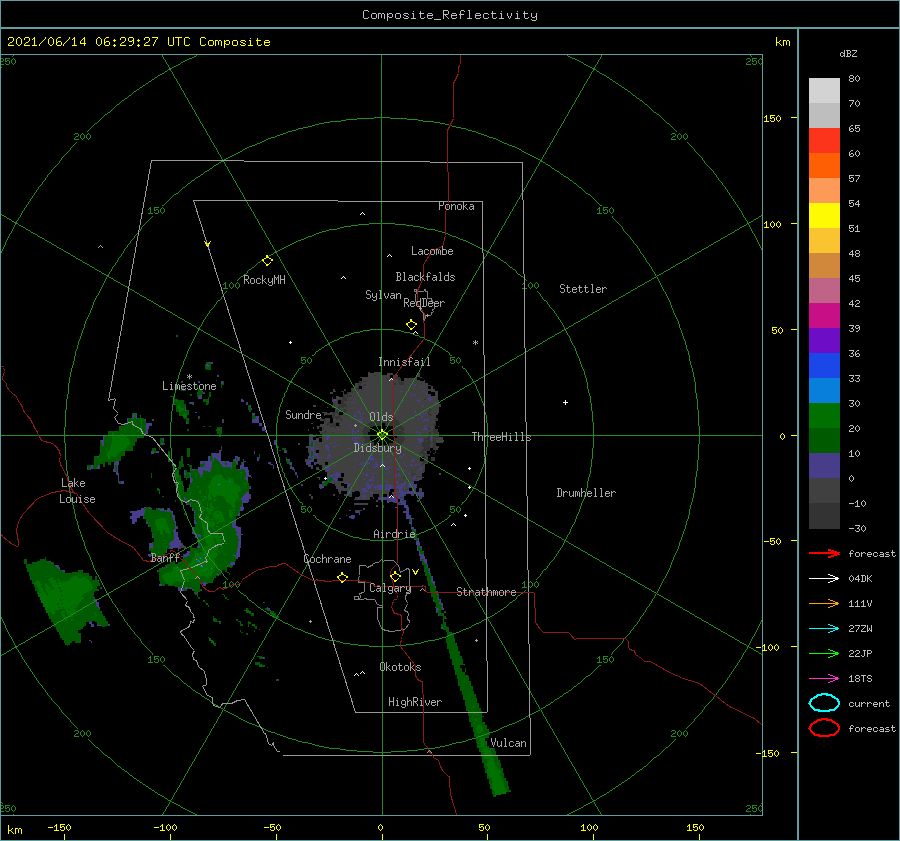Image resolution: width=900 pixels, height=841 pixels.
Task: Click the Vulcan label
Action: click(509, 743)
